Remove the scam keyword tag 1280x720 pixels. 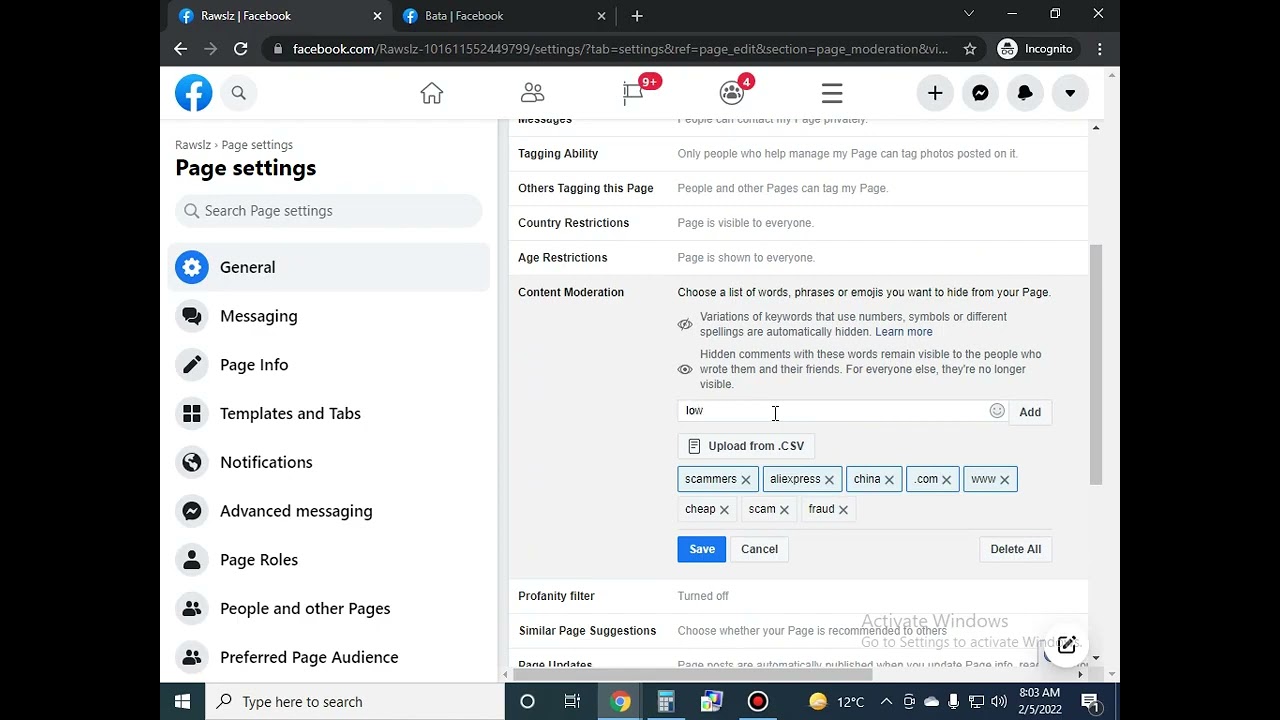[784, 510]
